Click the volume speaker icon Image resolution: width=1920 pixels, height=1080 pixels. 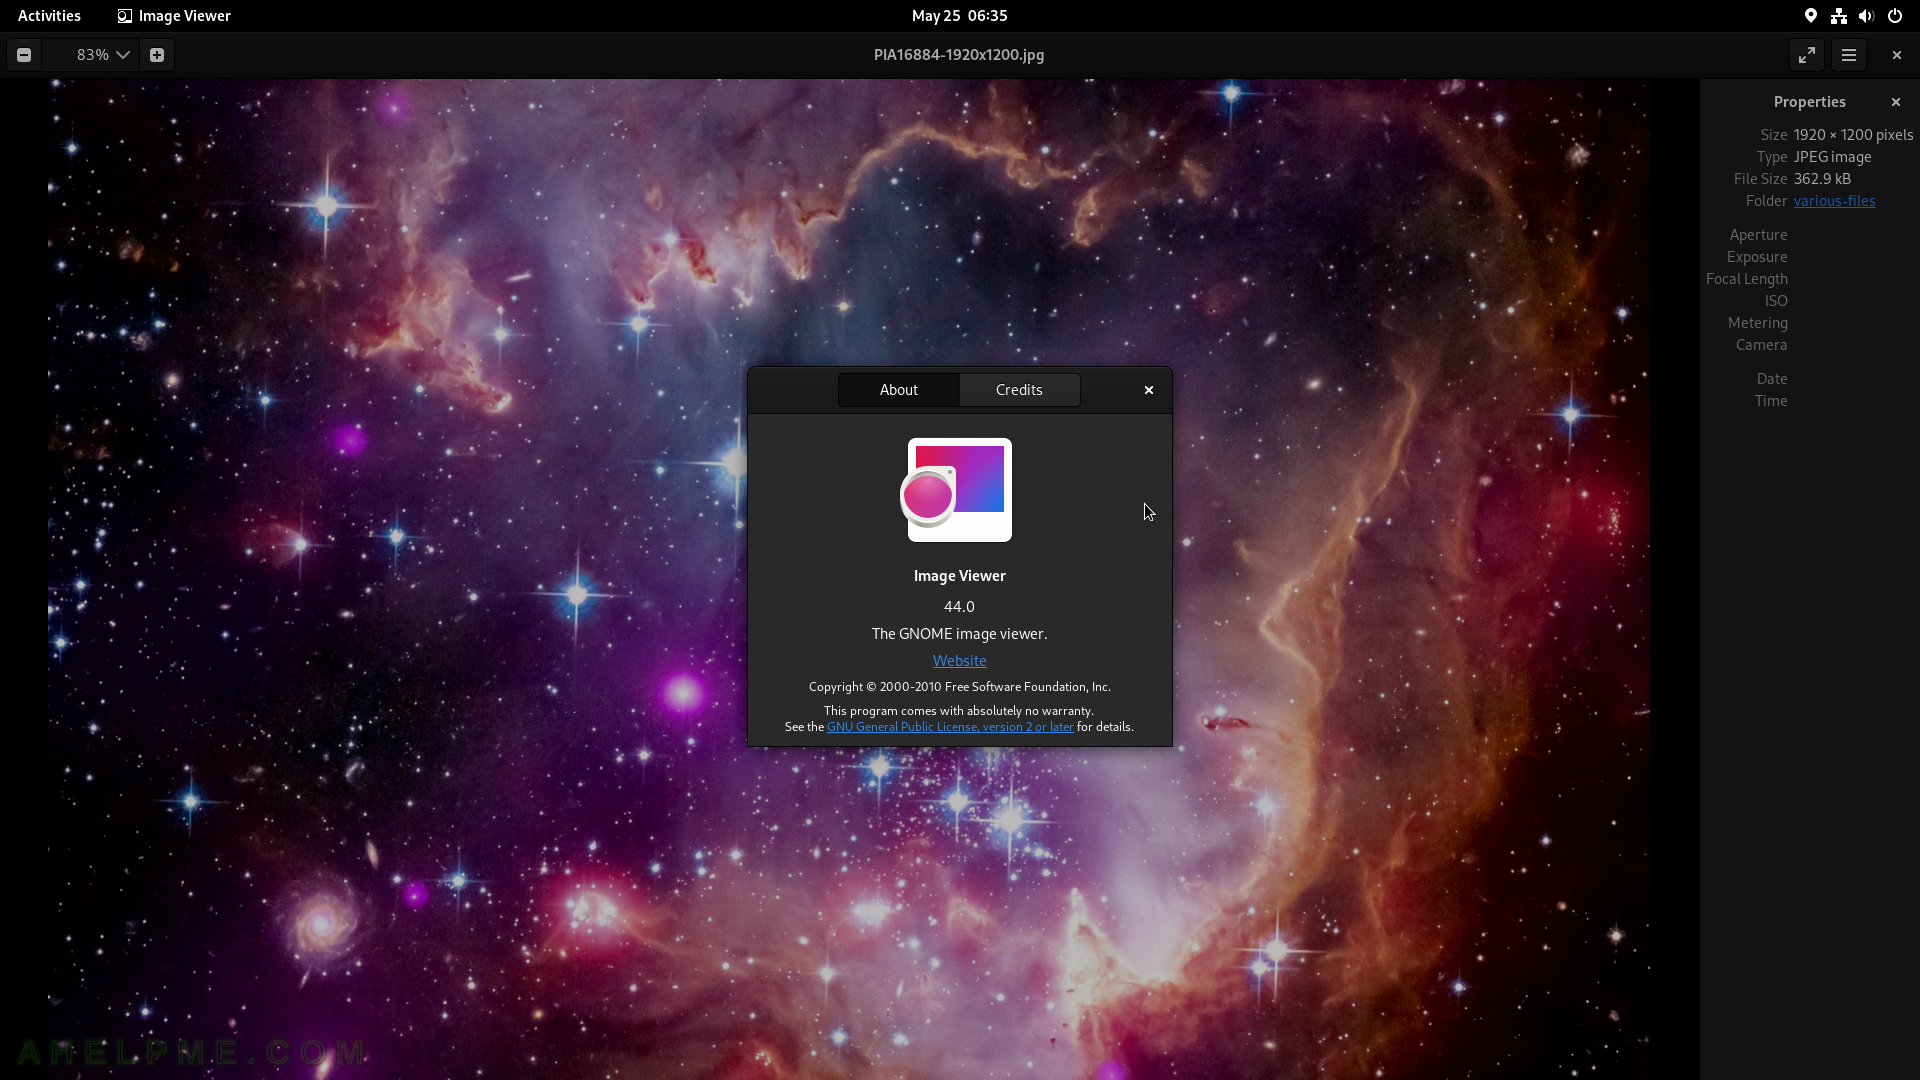(x=1866, y=16)
